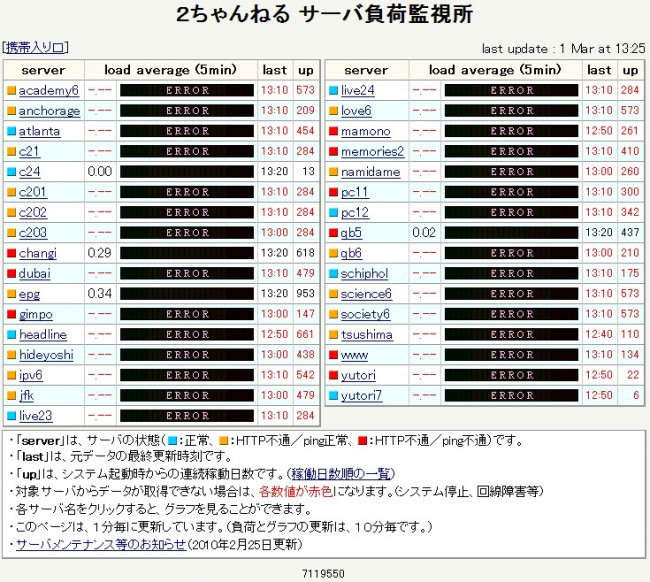Screen dimensions: 650x582
Task: Click the memories2 server link
Action: coord(372,151)
